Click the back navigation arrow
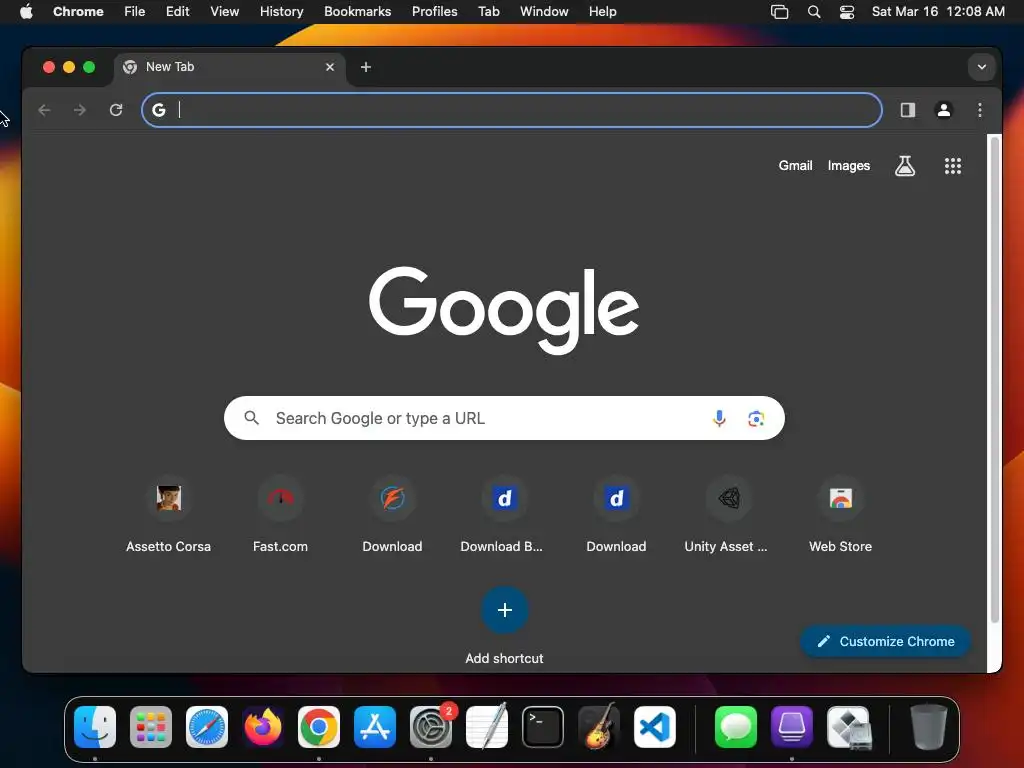This screenshot has height=768, width=1024. (x=44, y=110)
